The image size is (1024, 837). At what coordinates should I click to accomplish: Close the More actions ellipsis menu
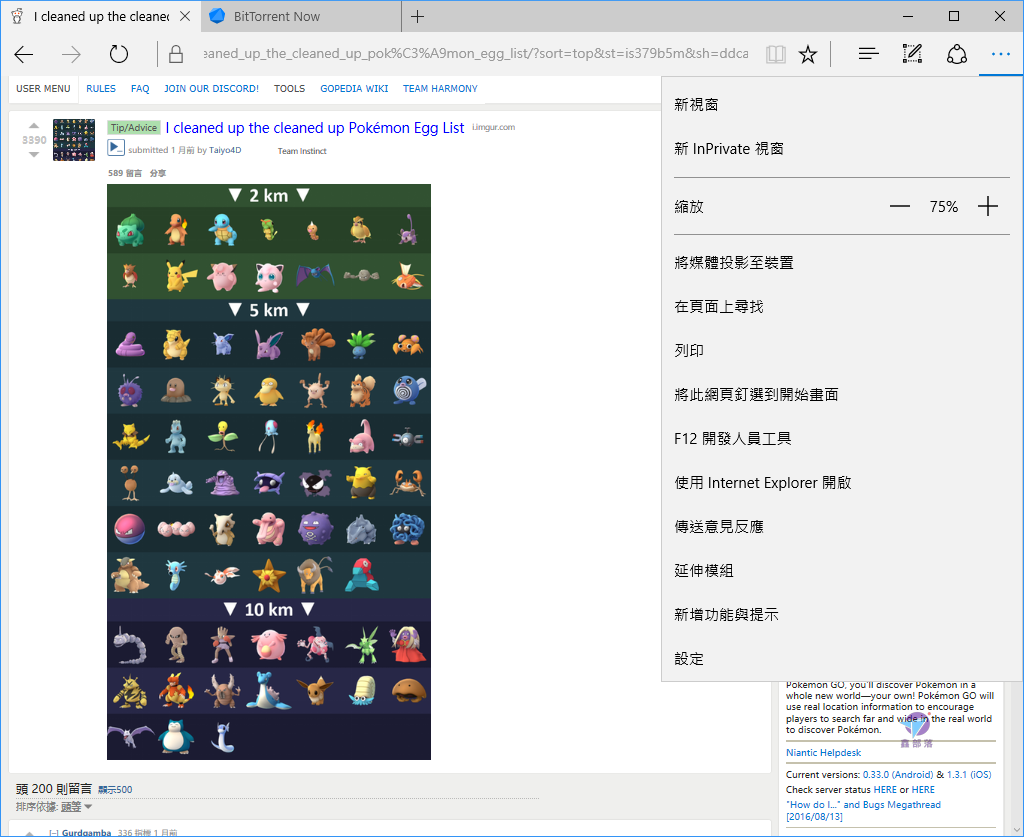tap(1000, 54)
